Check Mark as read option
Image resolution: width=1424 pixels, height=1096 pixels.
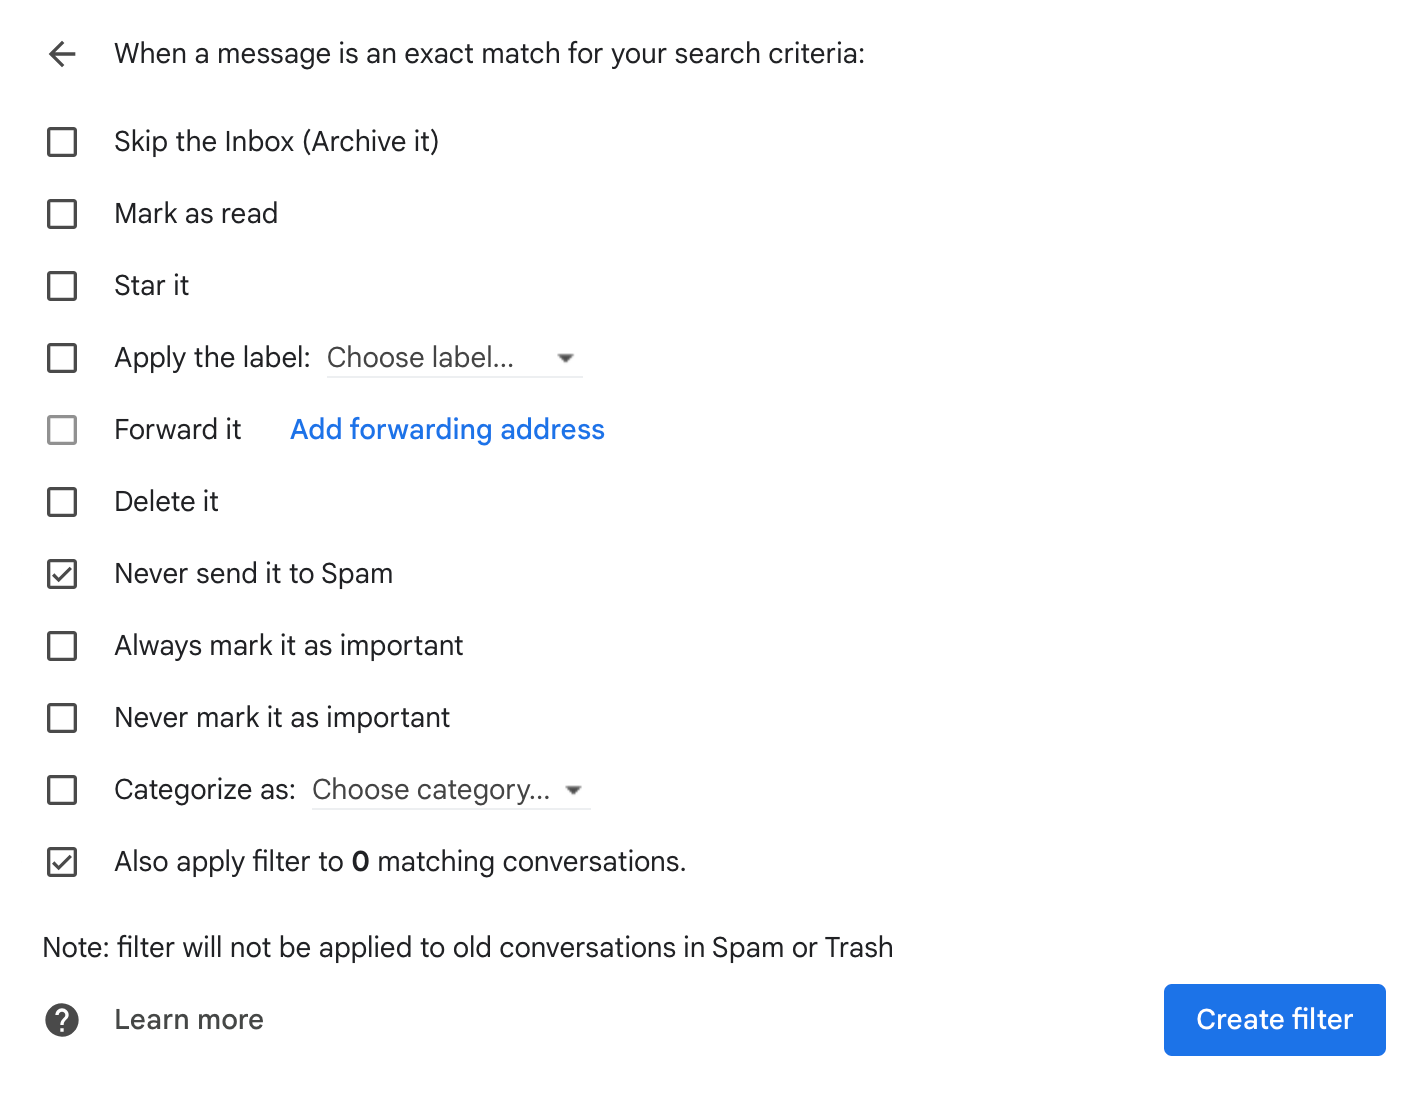coord(62,214)
